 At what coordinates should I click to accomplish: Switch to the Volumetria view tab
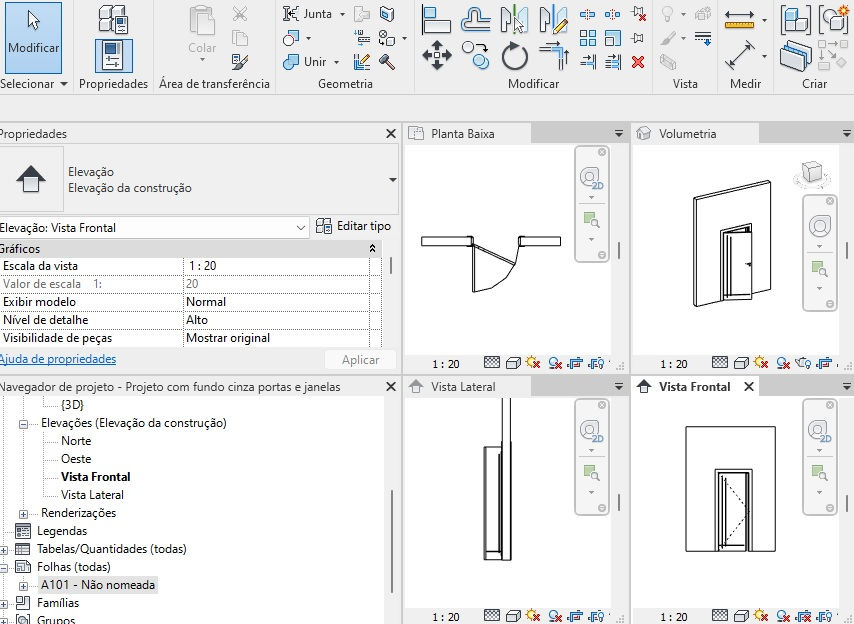(x=696, y=133)
